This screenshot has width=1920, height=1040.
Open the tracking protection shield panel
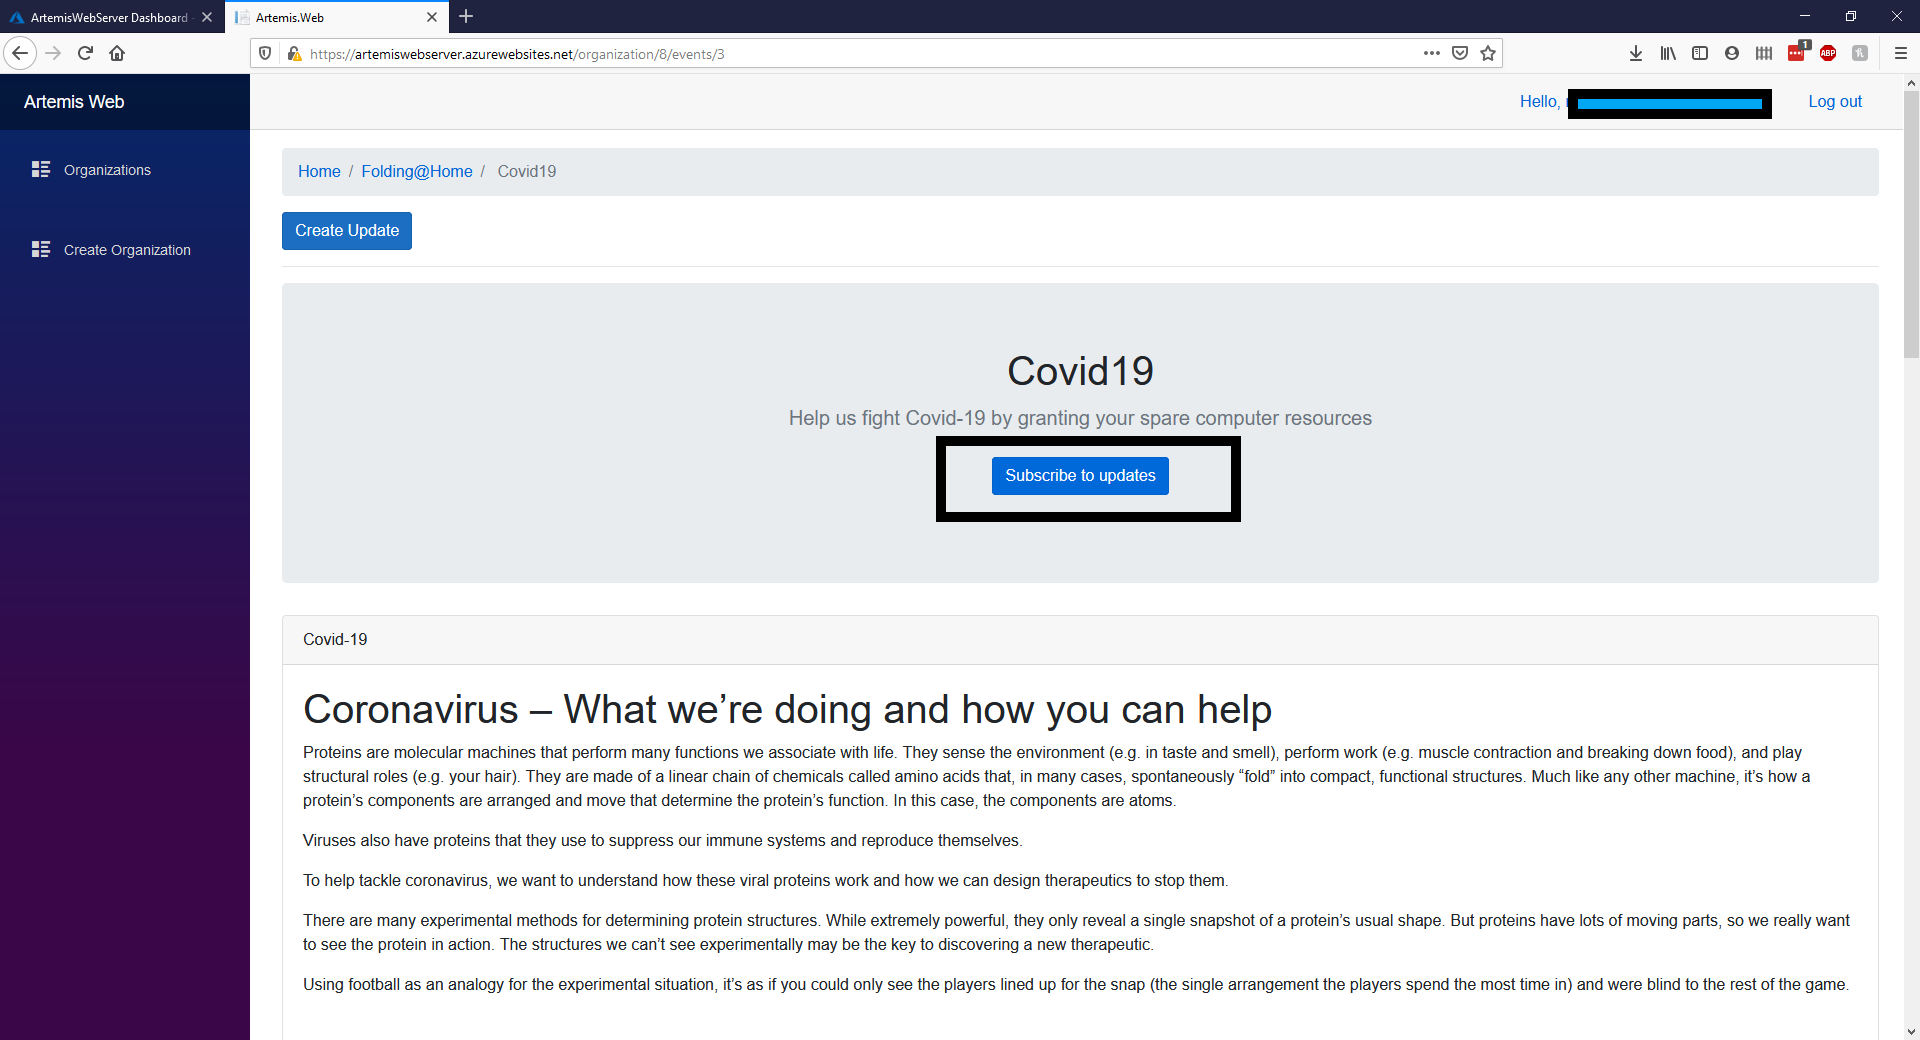tap(265, 53)
